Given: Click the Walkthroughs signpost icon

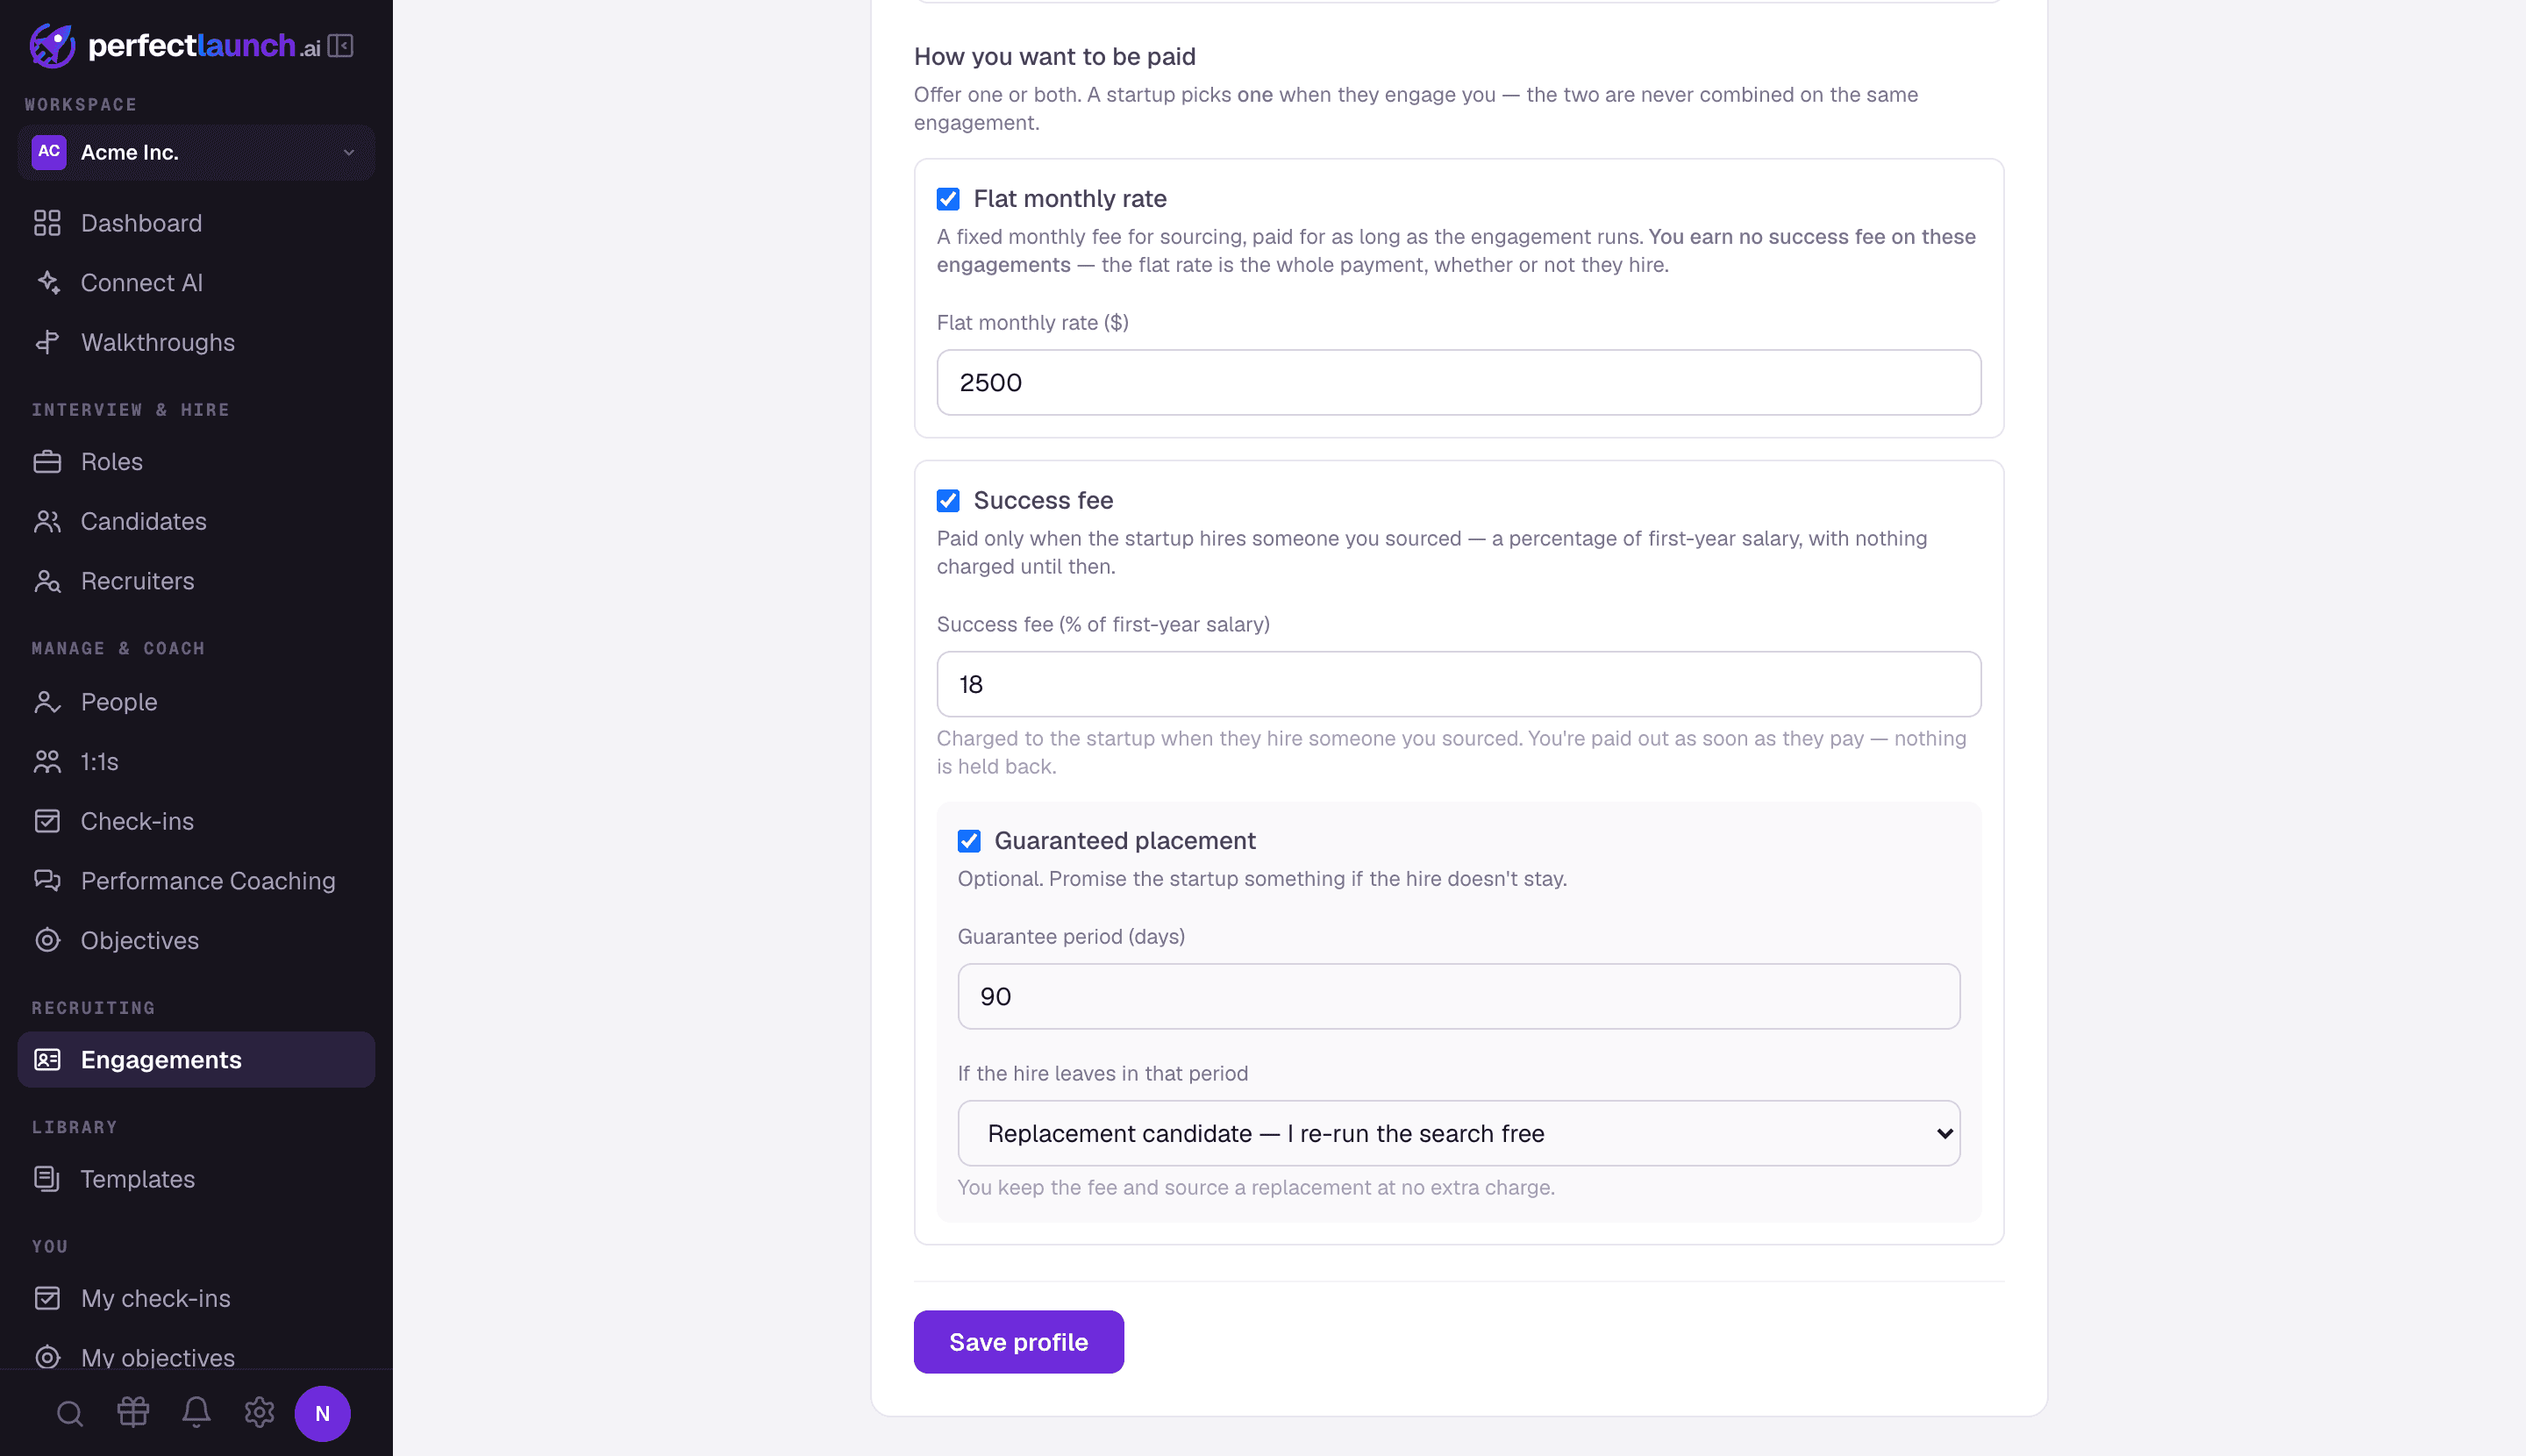Looking at the screenshot, I should tap(47, 342).
